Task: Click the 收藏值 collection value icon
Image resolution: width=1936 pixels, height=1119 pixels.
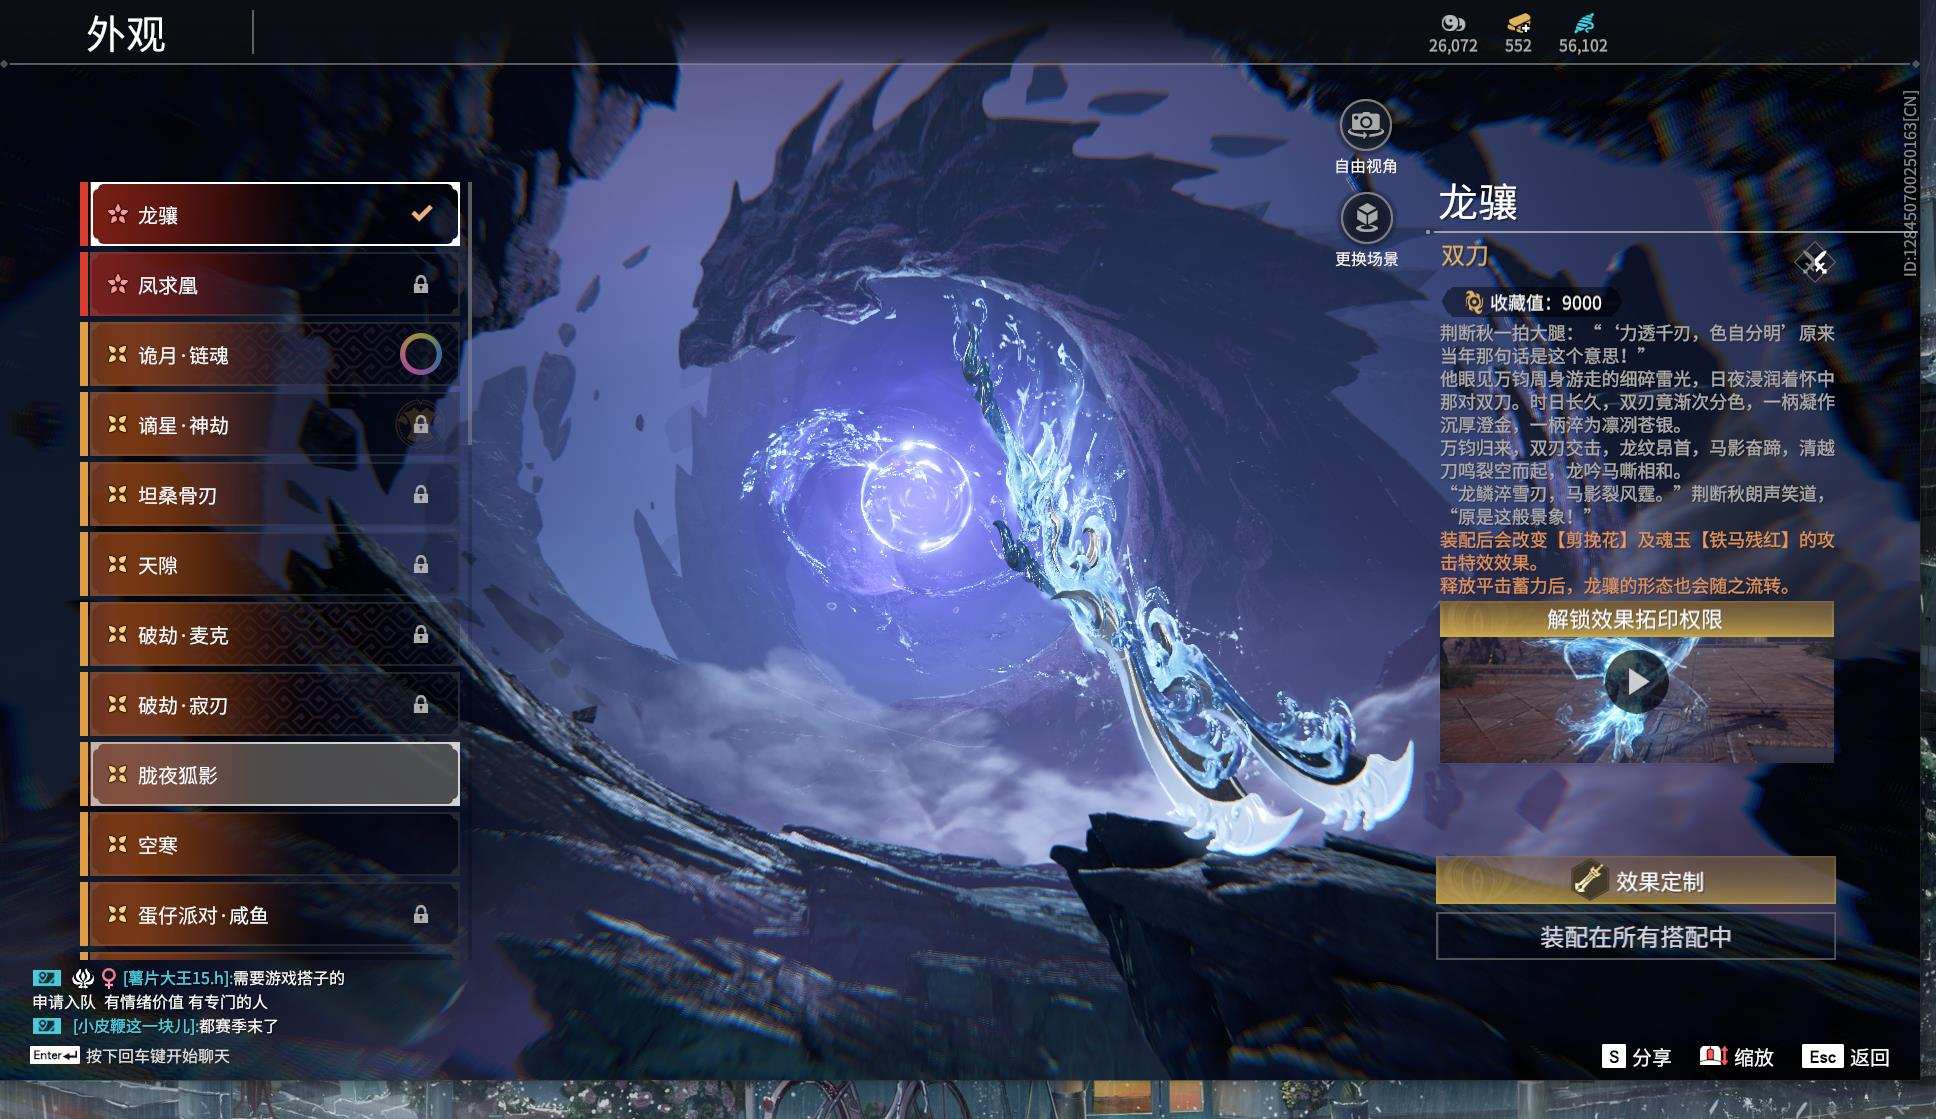Action: tap(1473, 302)
